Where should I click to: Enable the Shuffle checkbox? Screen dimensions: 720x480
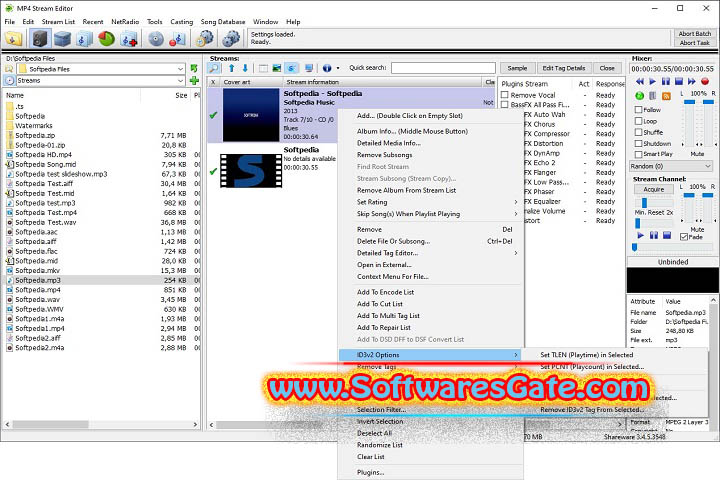[x=638, y=132]
